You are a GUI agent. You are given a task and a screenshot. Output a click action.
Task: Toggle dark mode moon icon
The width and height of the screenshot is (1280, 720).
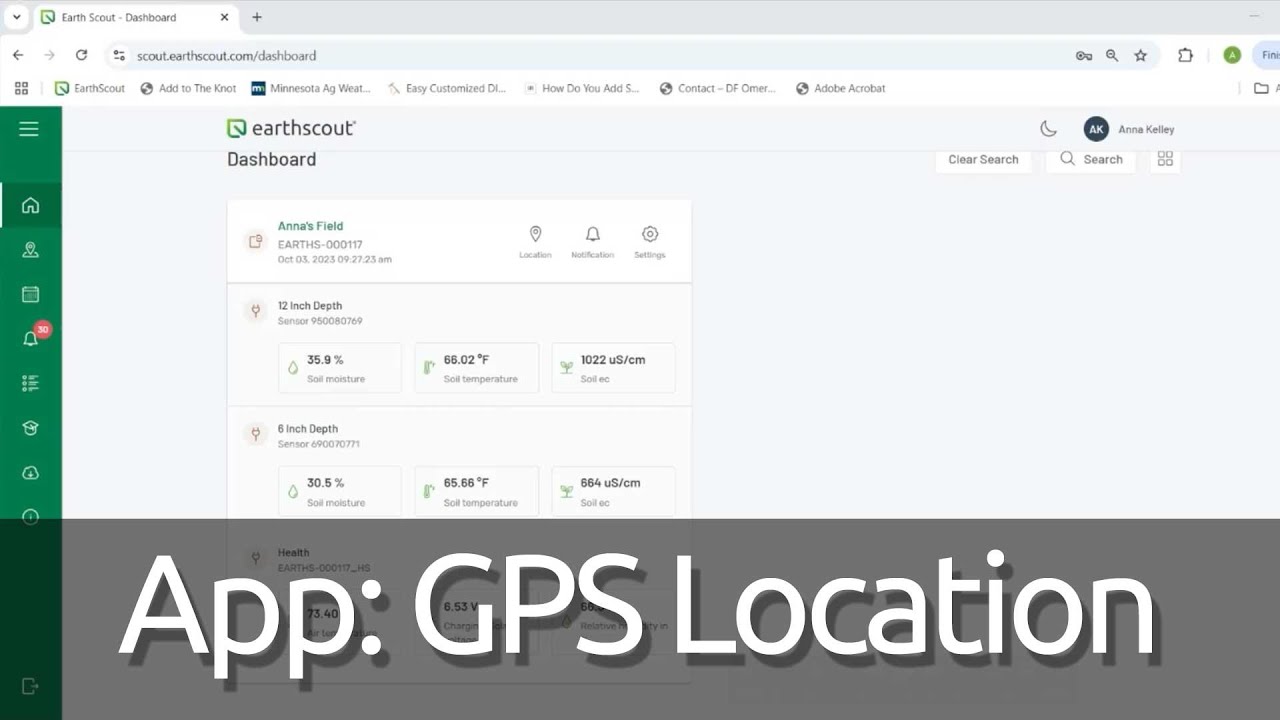pos(1048,129)
